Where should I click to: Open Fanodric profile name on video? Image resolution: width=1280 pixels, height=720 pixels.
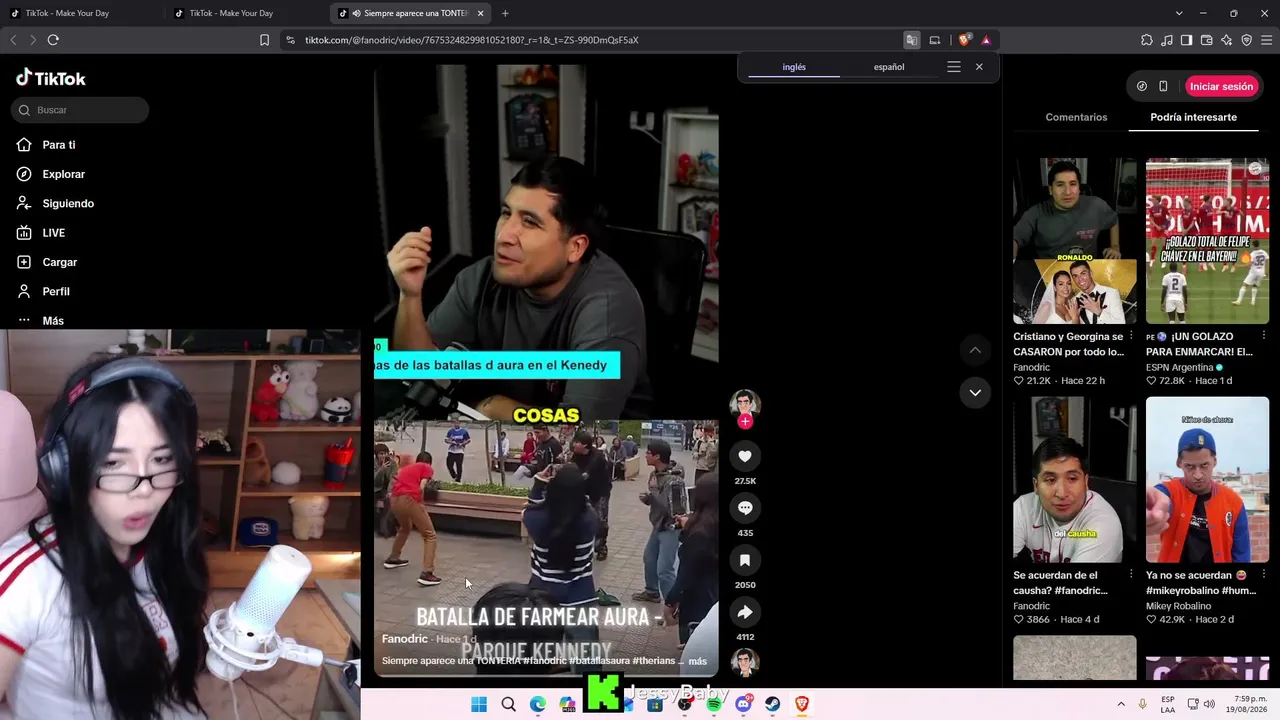tap(405, 639)
